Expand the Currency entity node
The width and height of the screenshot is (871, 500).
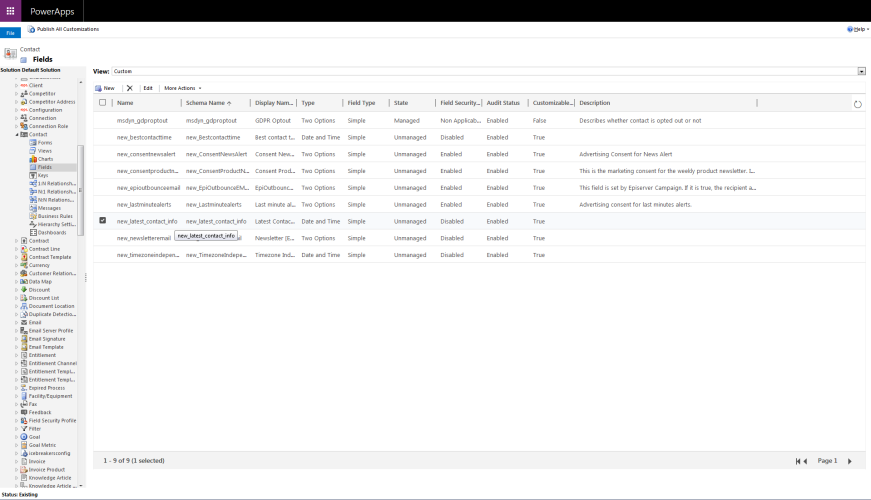16,265
